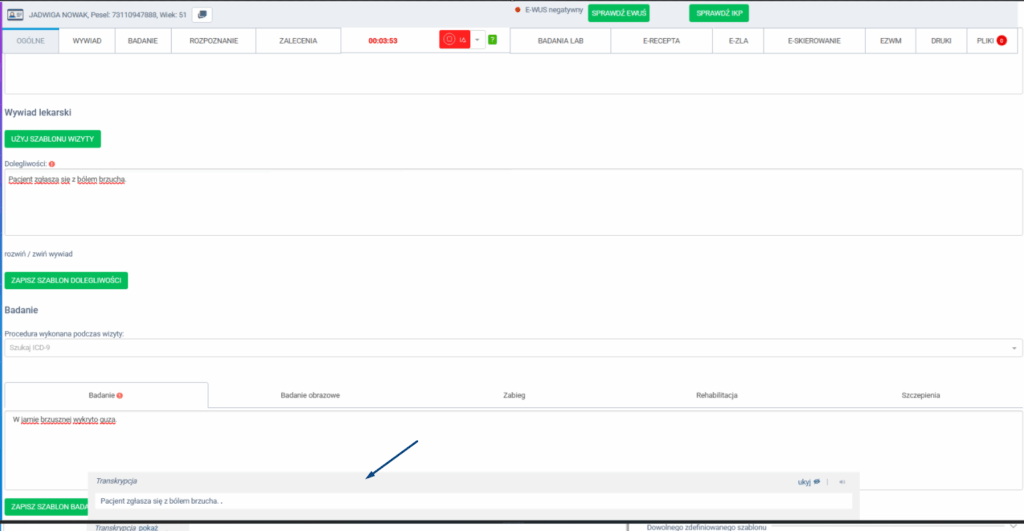Click the copy icon beside patient age

pyautogui.click(x=201, y=15)
